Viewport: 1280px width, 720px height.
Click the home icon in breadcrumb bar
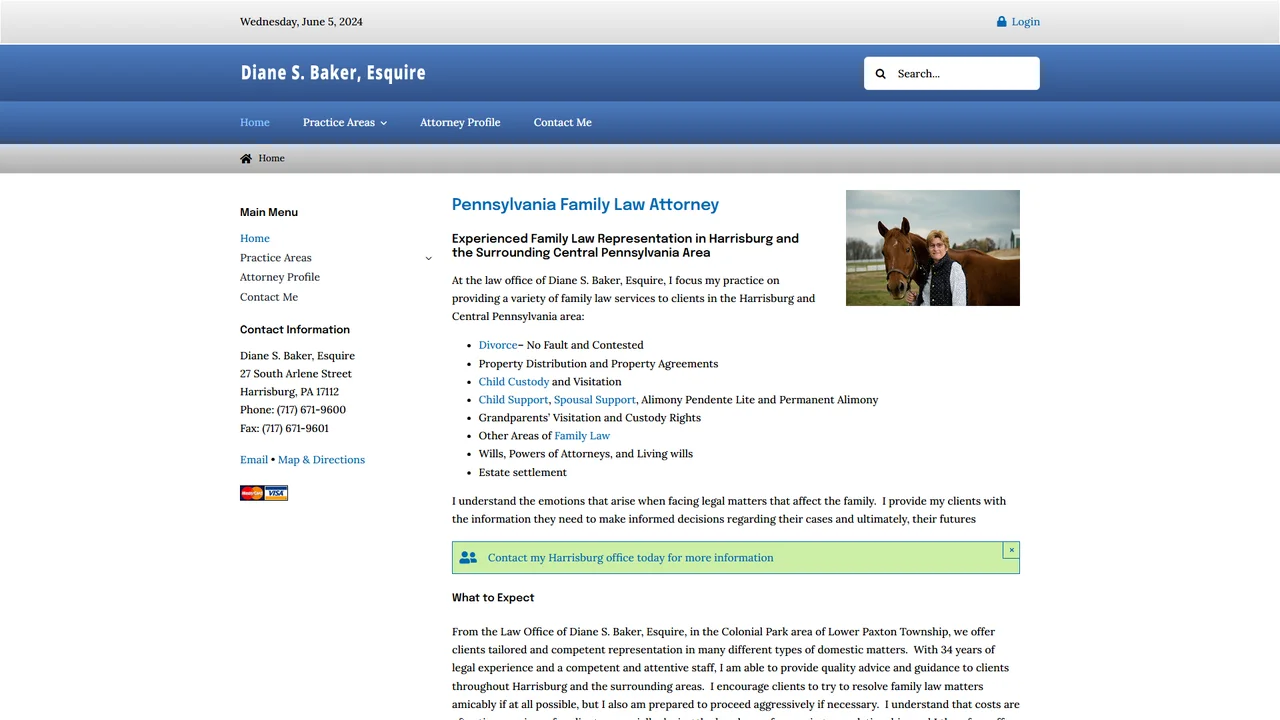(246, 158)
